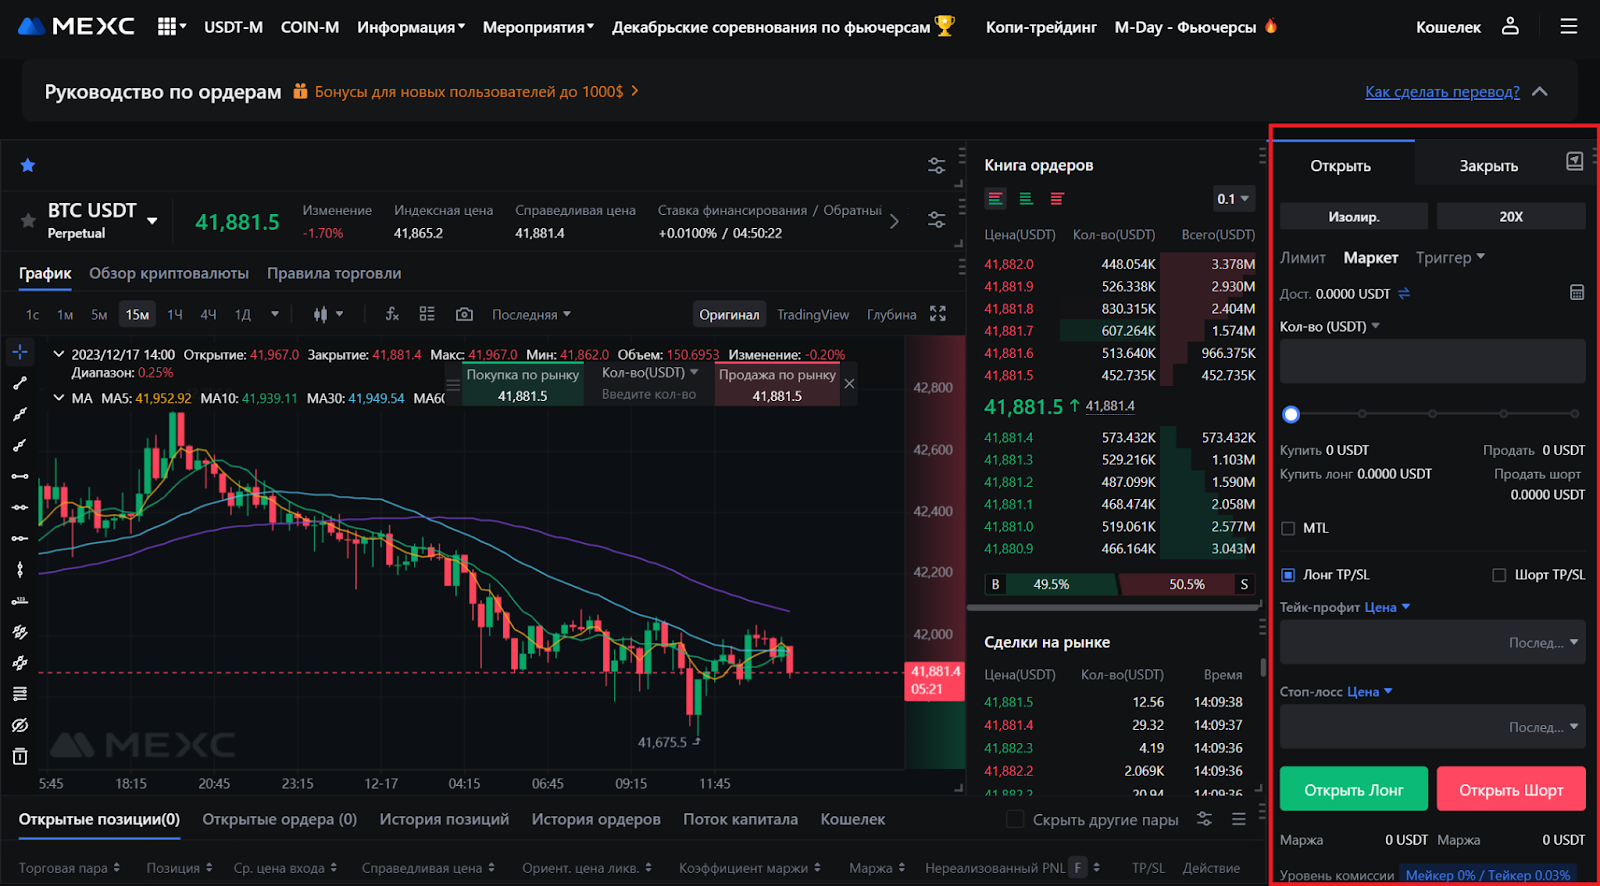This screenshot has height=886, width=1600.
Task: Open the BTC USDT pair dropdown
Action: (x=152, y=221)
